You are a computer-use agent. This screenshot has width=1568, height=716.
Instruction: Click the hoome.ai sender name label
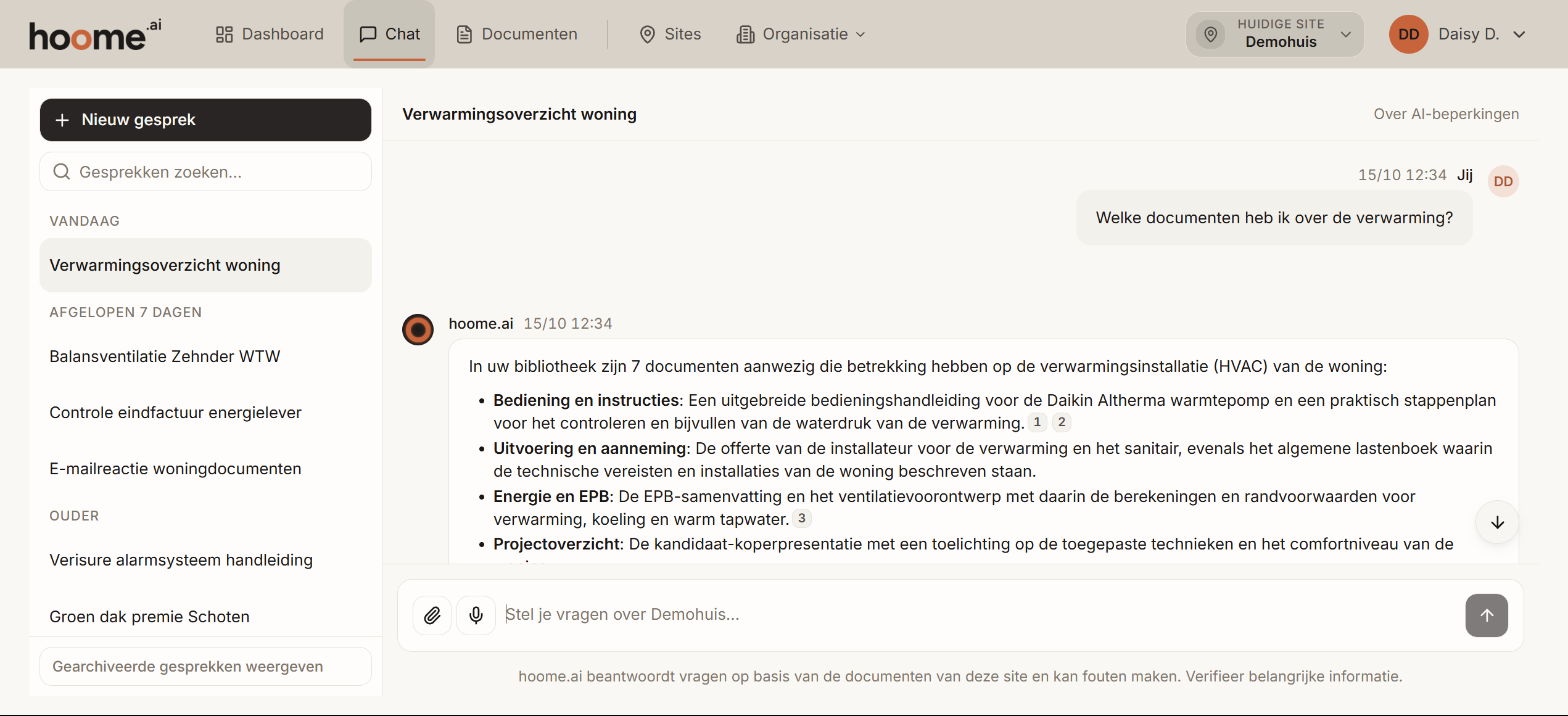tap(481, 323)
